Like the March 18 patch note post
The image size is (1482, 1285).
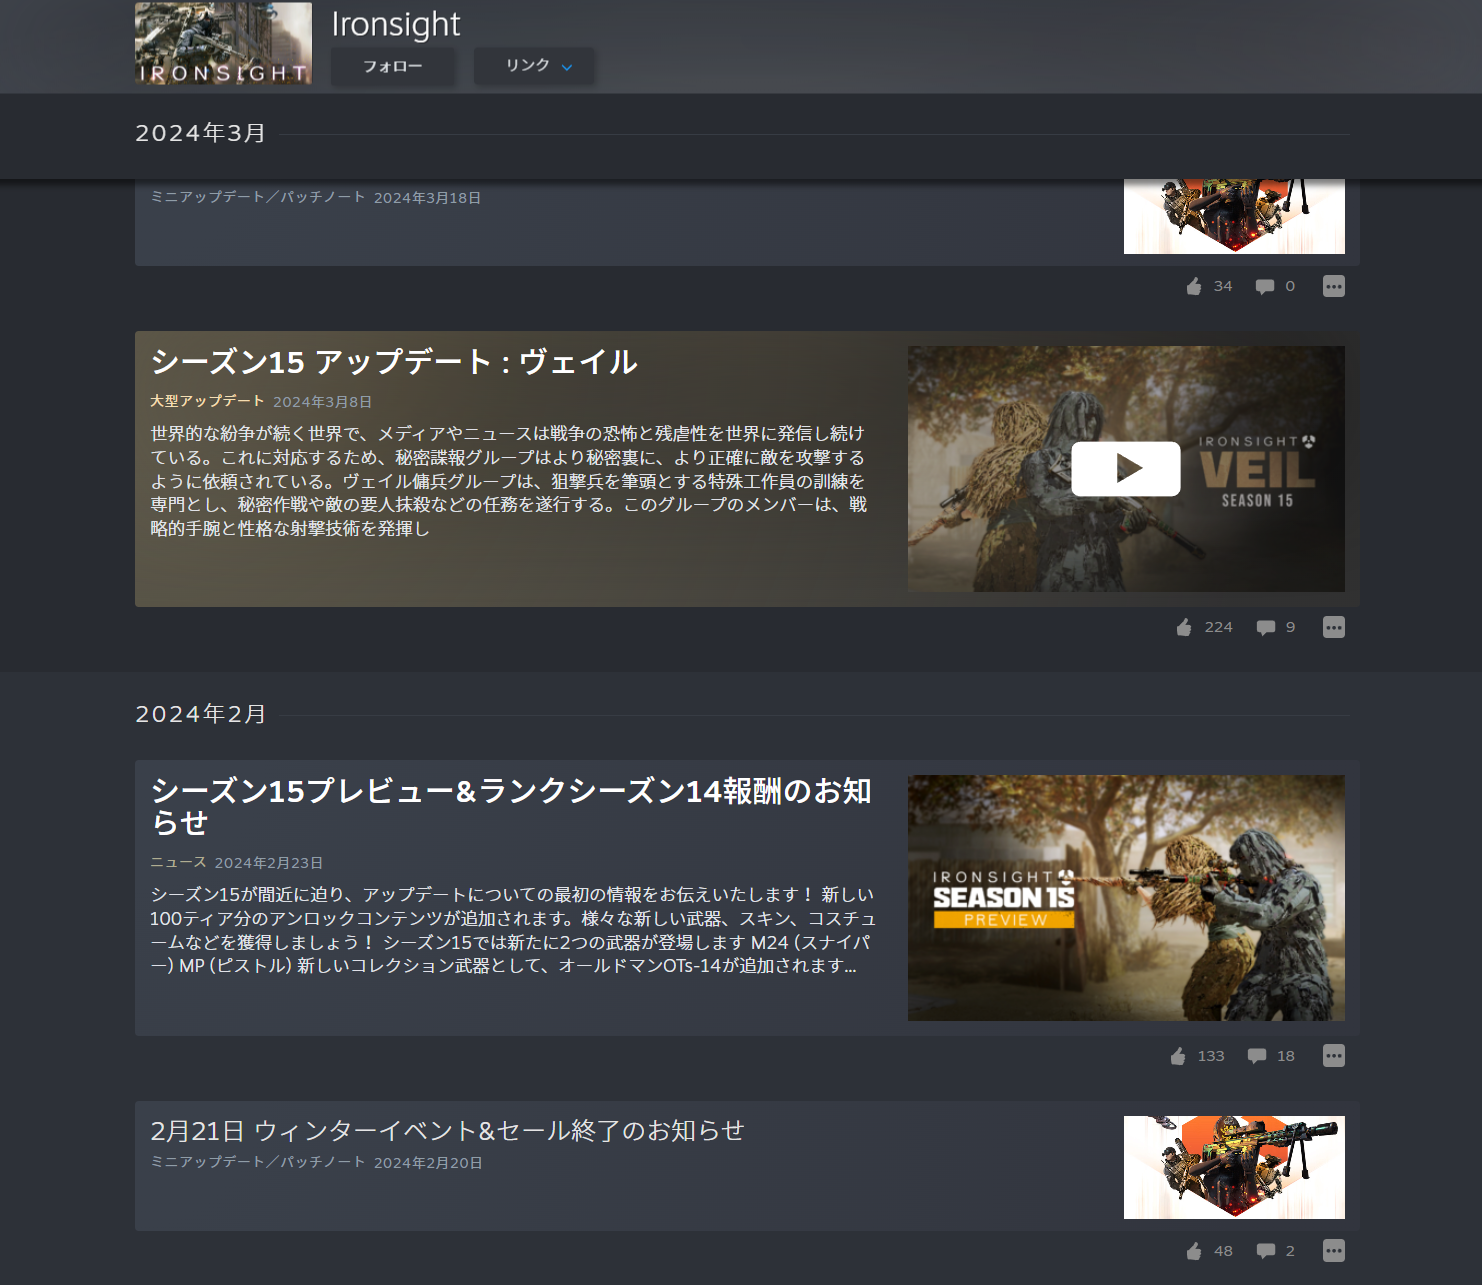coord(1194,286)
